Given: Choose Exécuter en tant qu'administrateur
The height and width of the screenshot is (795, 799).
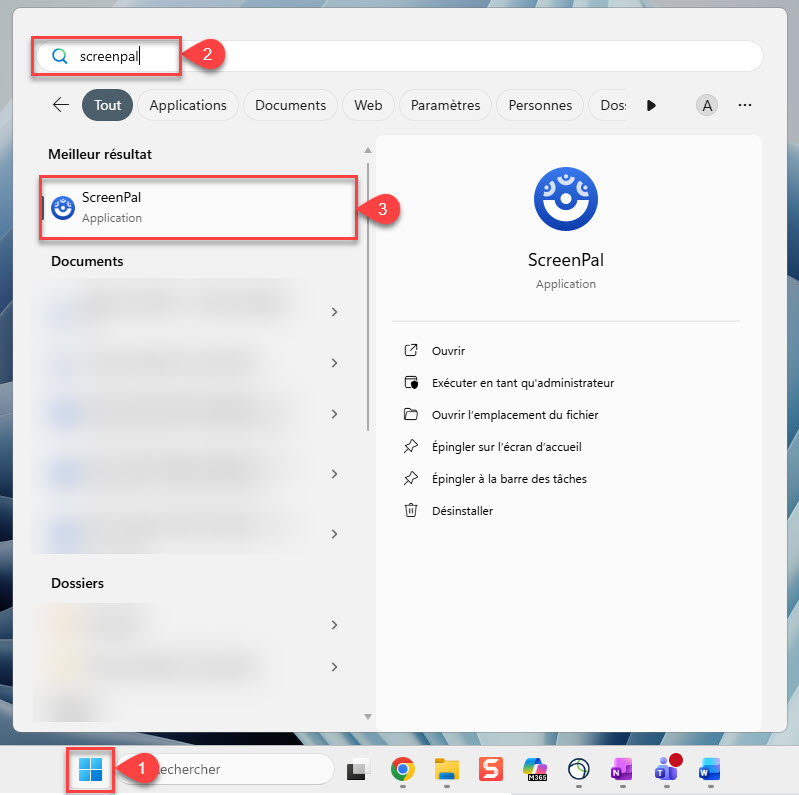Looking at the screenshot, I should click(x=523, y=383).
